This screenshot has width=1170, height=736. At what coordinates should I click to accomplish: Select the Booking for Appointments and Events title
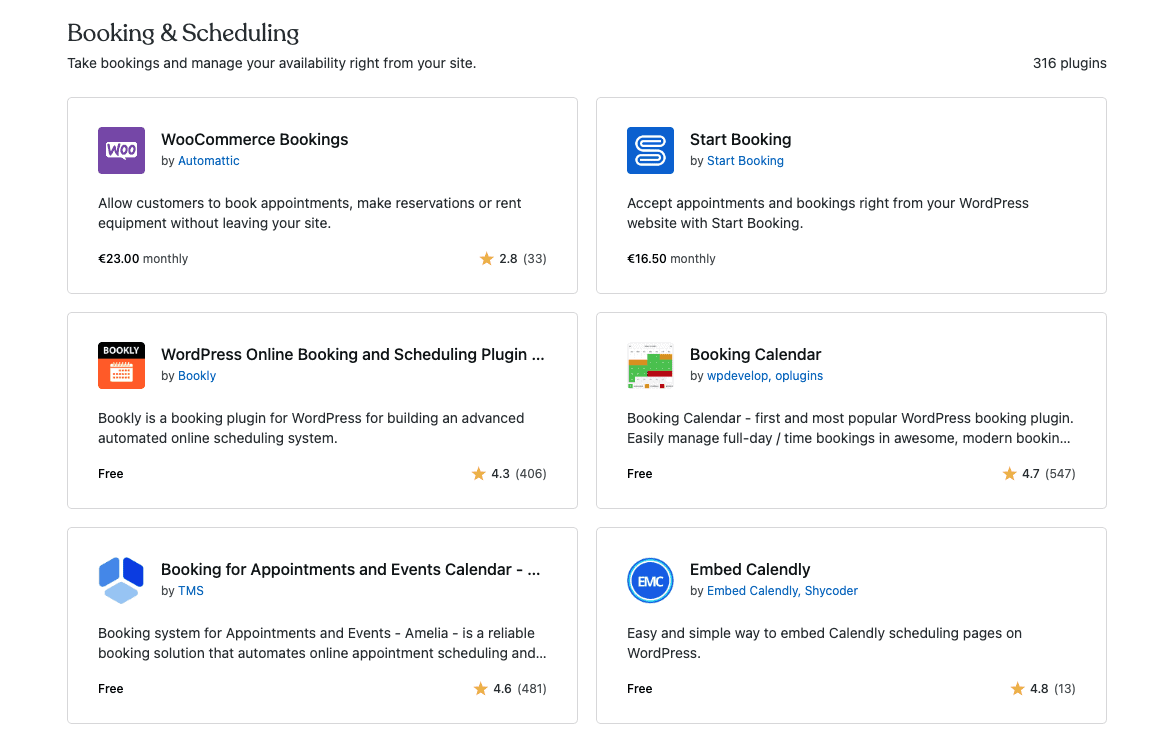coord(350,570)
